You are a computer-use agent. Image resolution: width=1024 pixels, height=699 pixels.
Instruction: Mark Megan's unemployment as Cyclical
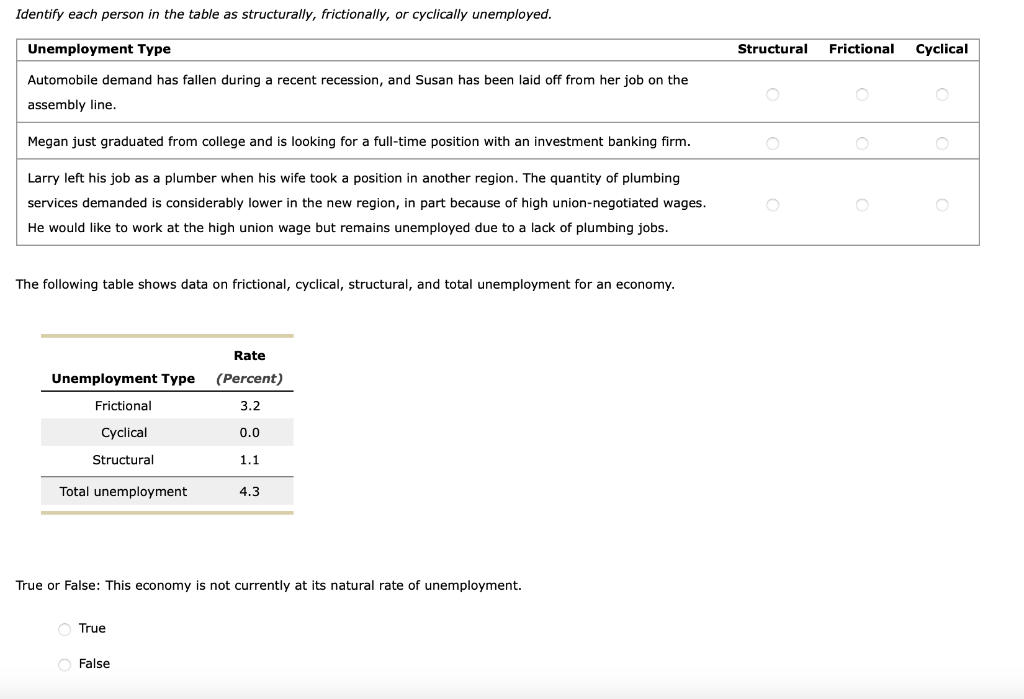pyautogui.click(x=941, y=143)
